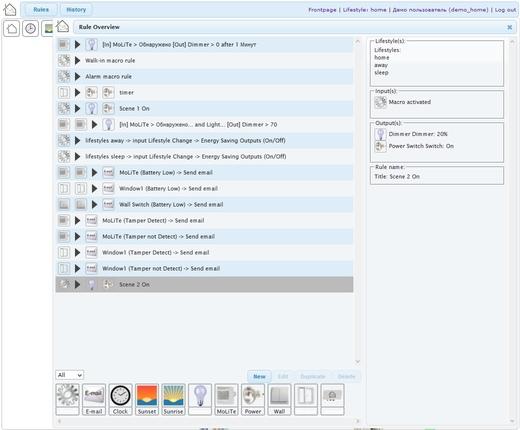Image resolution: width=520 pixels, height=430 pixels.
Task: Select the Wall switch palette icon
Action: pos(279,395)
